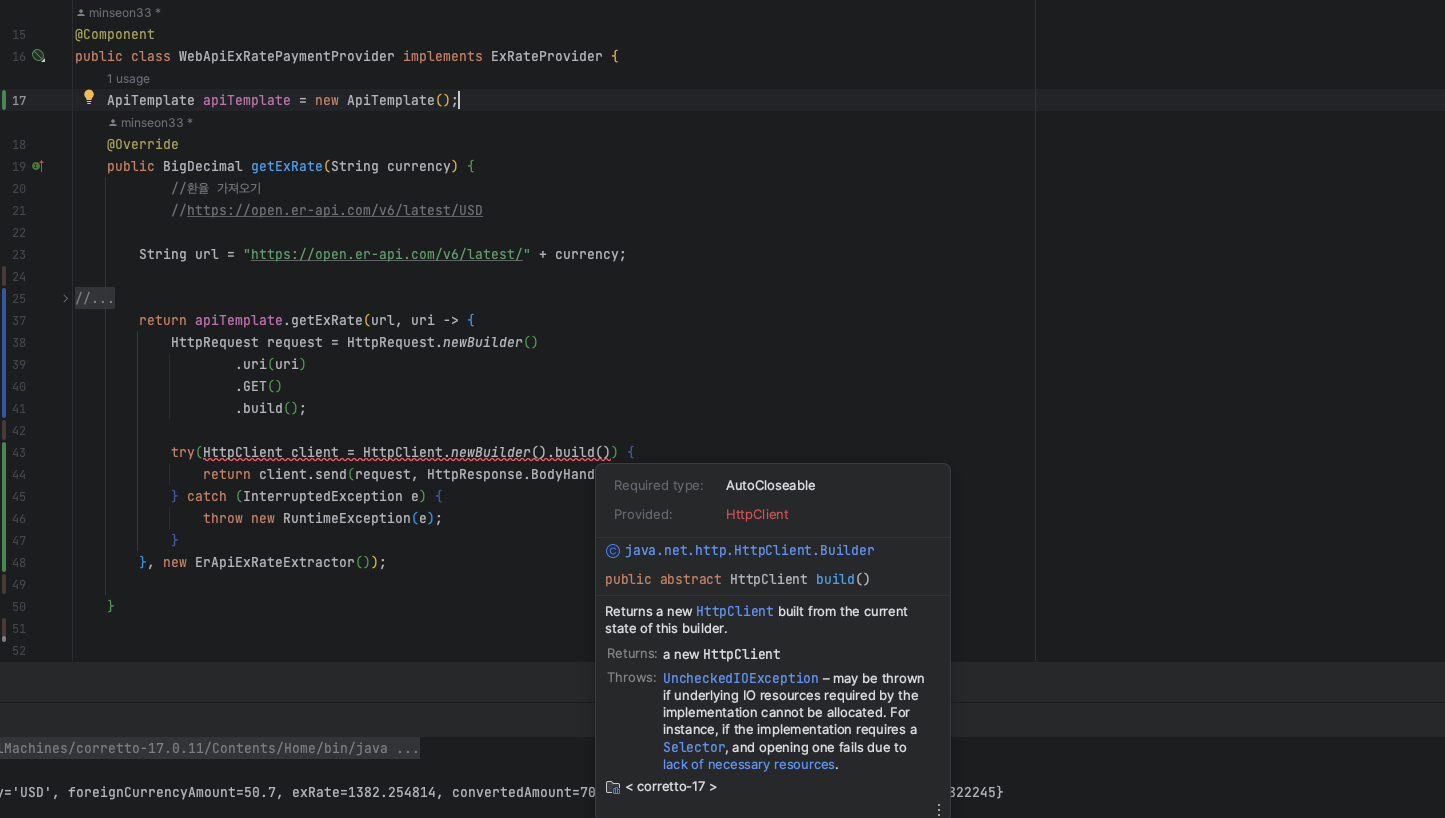Click the 'apiTemplate' field name on line 17
This screenshot has width=1445, height=818.
coord(247,101)
